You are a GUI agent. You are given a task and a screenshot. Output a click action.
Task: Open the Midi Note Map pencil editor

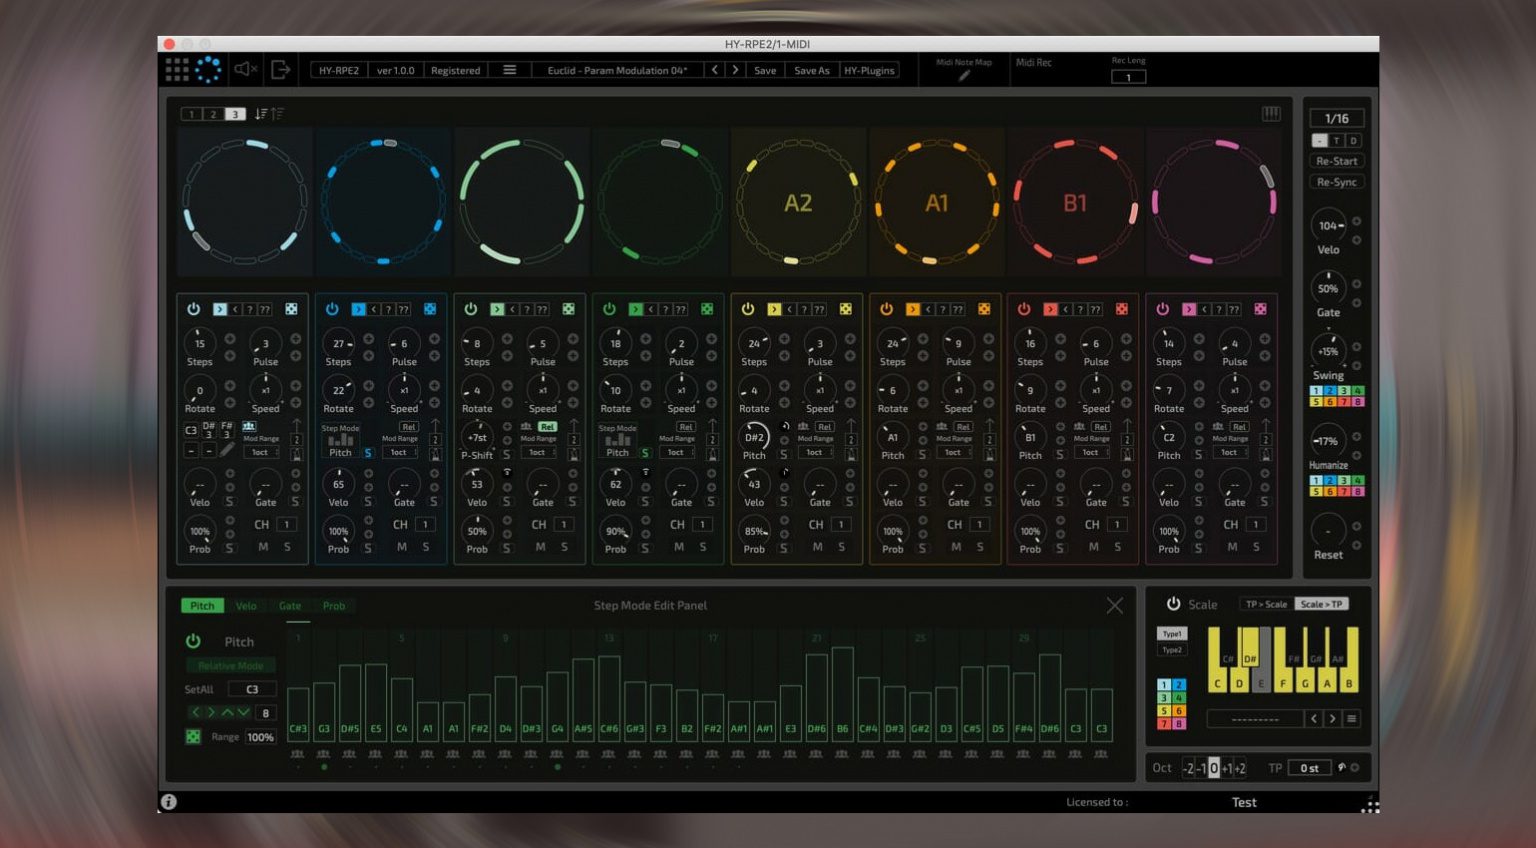coord(962,75)
